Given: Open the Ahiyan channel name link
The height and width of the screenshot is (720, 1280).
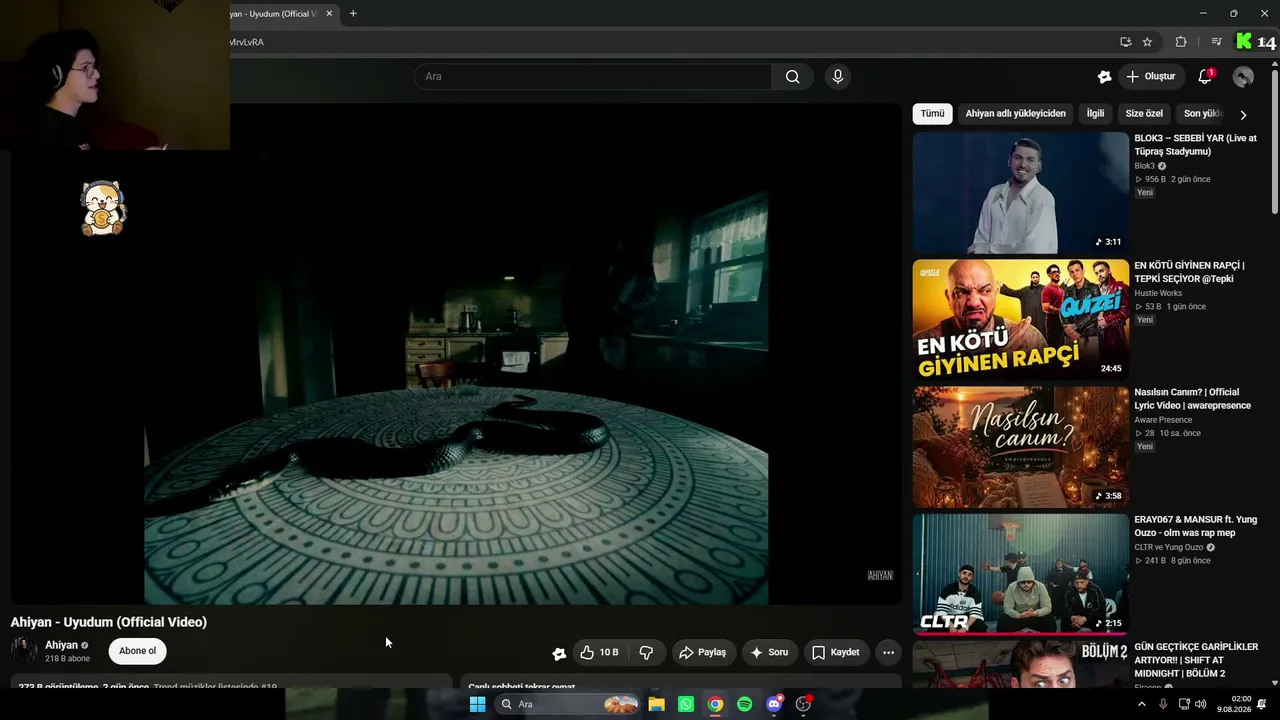Looking at the screenshot, I should coord(61,645).
